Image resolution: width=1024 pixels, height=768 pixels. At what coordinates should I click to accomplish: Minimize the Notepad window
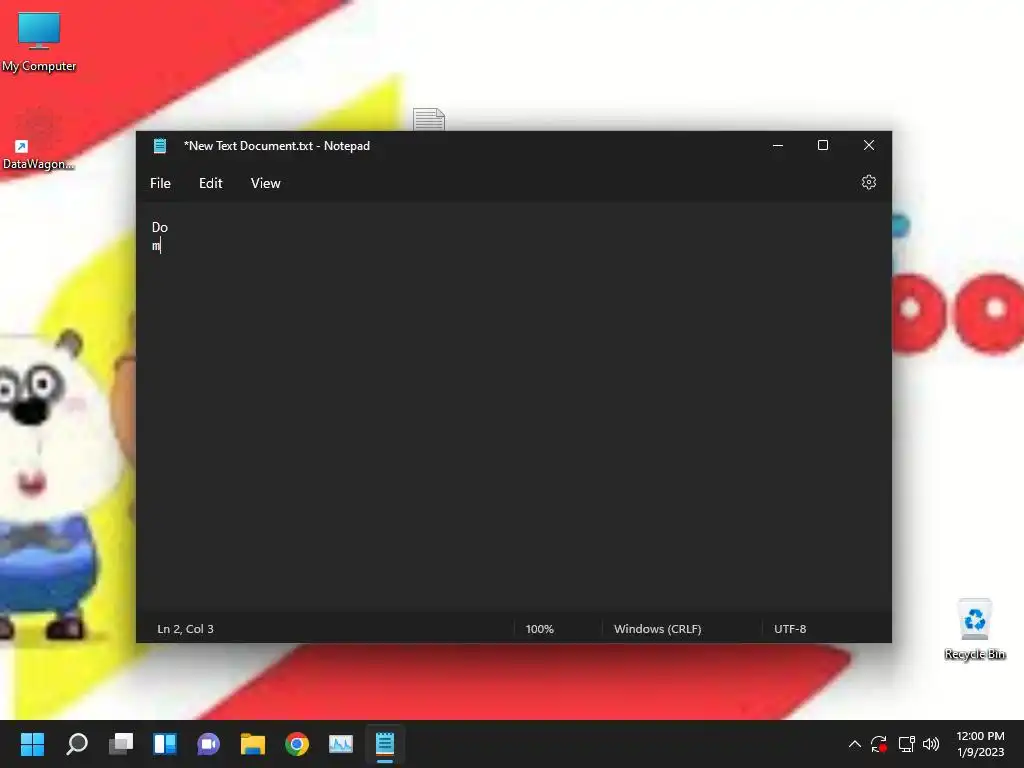click(778, 145)
